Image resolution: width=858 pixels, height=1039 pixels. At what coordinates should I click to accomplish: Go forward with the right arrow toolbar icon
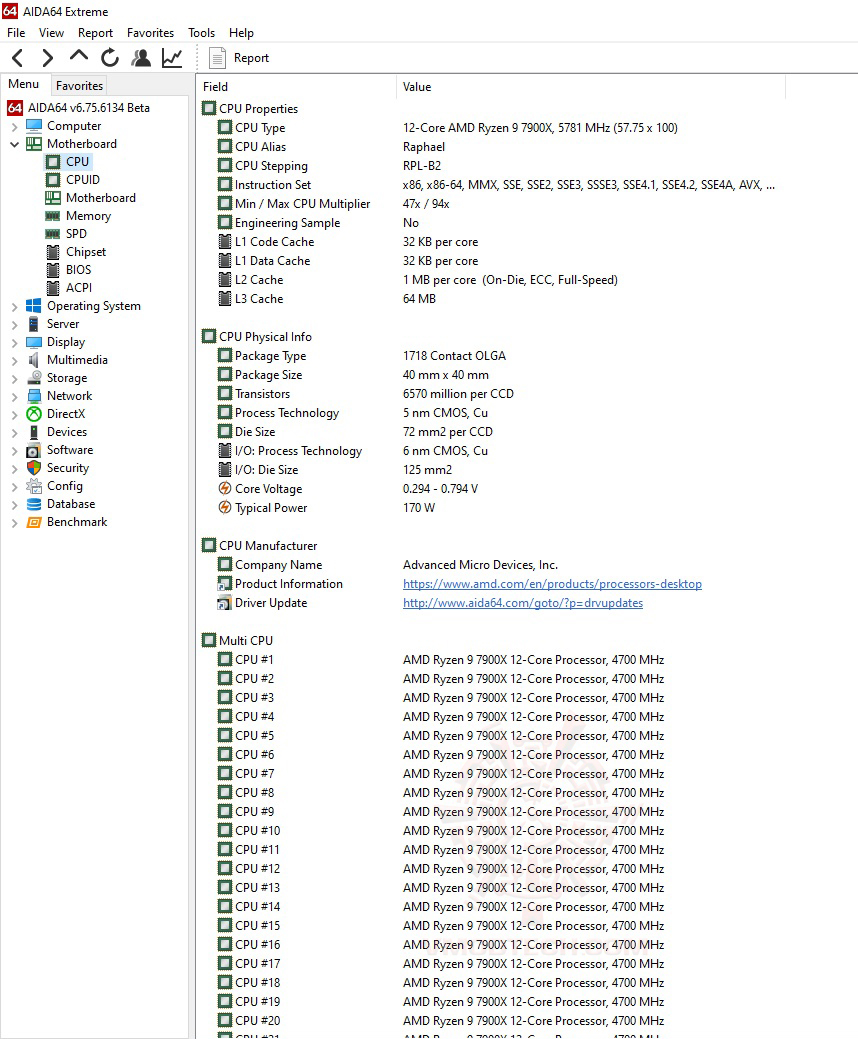(47, 58)
